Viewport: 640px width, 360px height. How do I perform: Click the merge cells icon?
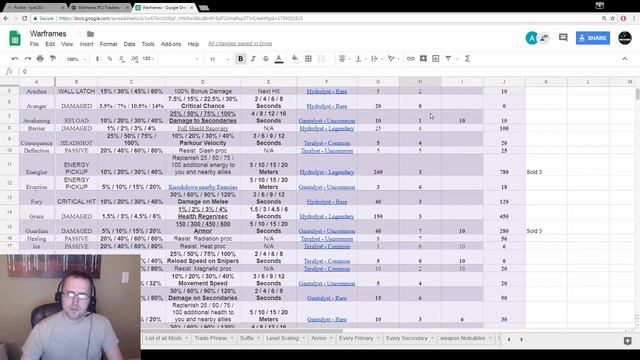tap(321, 59)
